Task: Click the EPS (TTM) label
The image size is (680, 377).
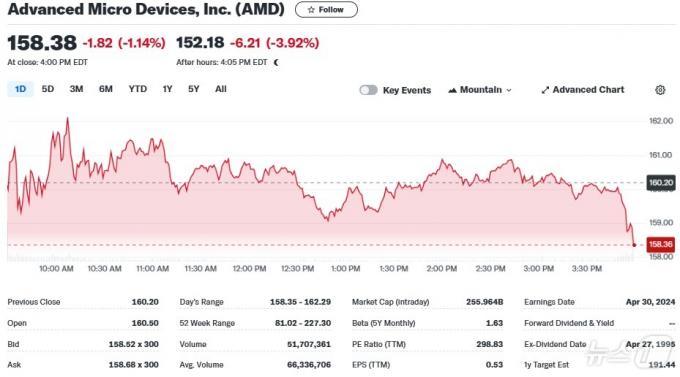Action: (x=371, y=365)
